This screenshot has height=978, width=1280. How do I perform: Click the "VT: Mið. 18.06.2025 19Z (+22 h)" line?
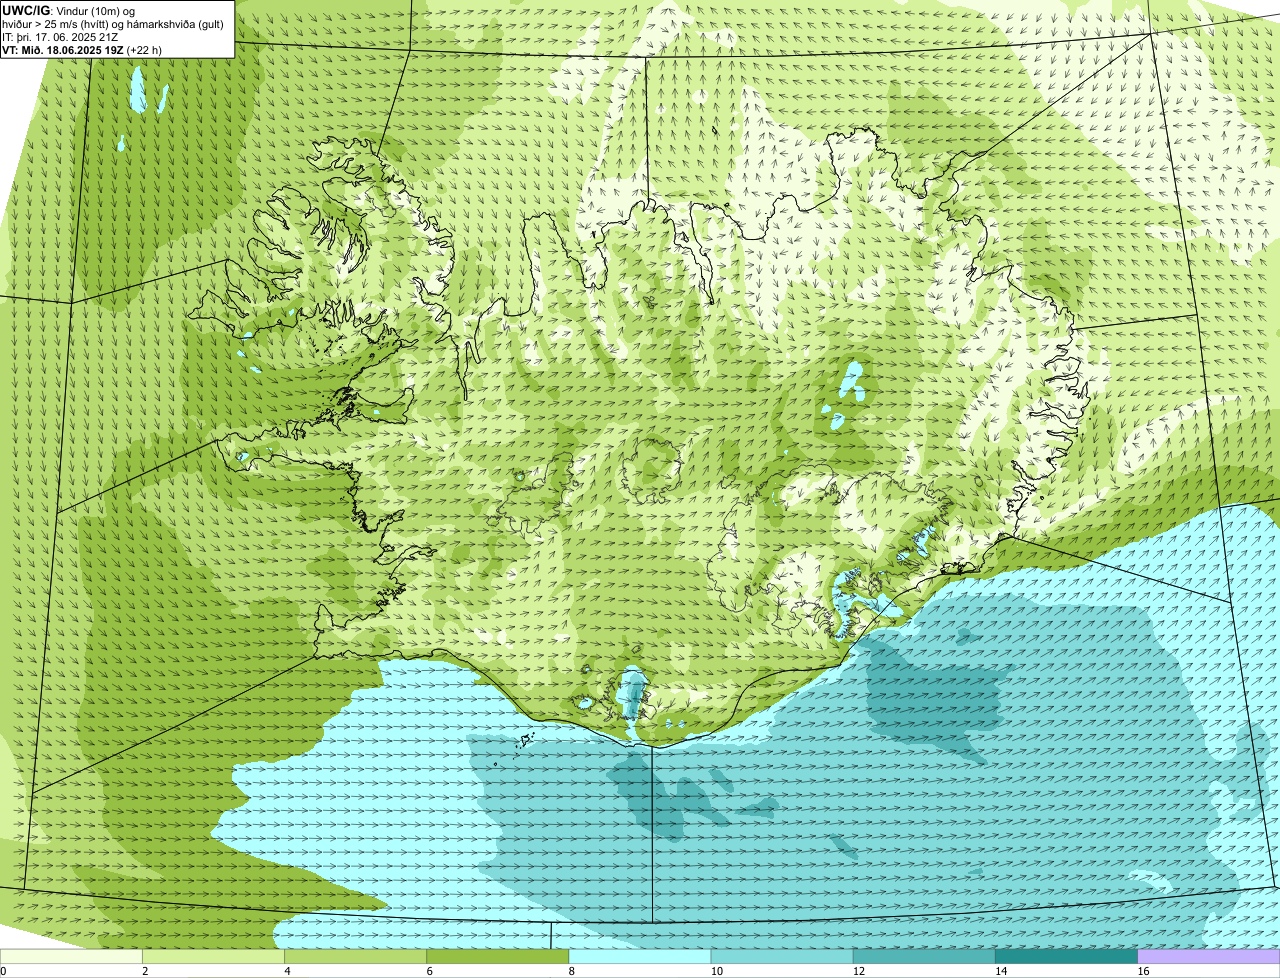pyautogui.click(x=82, y=49)
